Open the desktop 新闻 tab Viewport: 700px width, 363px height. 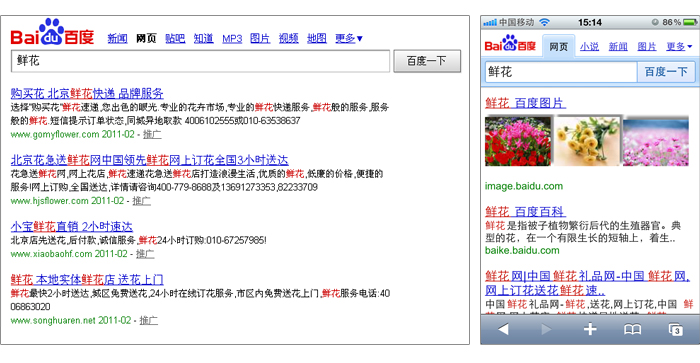pyautogui.click(x=117, y=38)
